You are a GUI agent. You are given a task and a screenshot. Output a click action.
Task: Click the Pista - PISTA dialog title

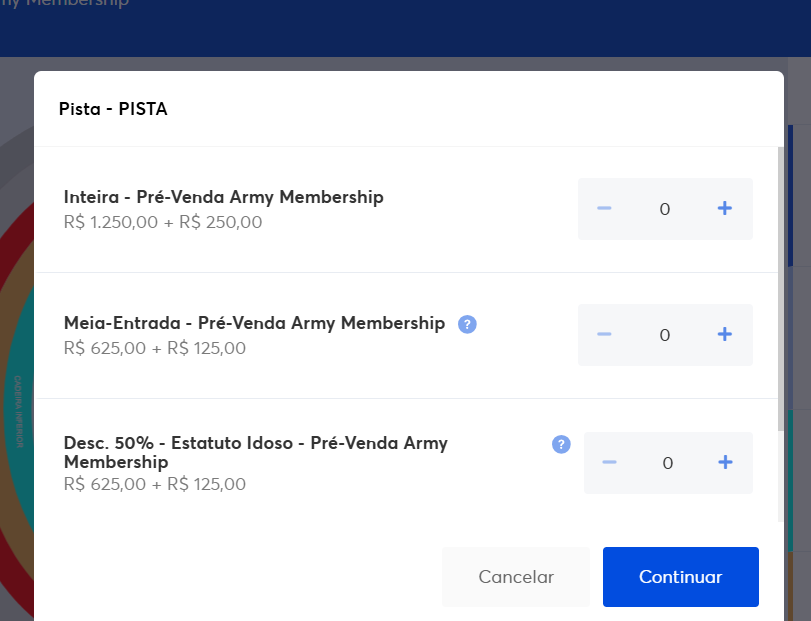tap(113, 109)
